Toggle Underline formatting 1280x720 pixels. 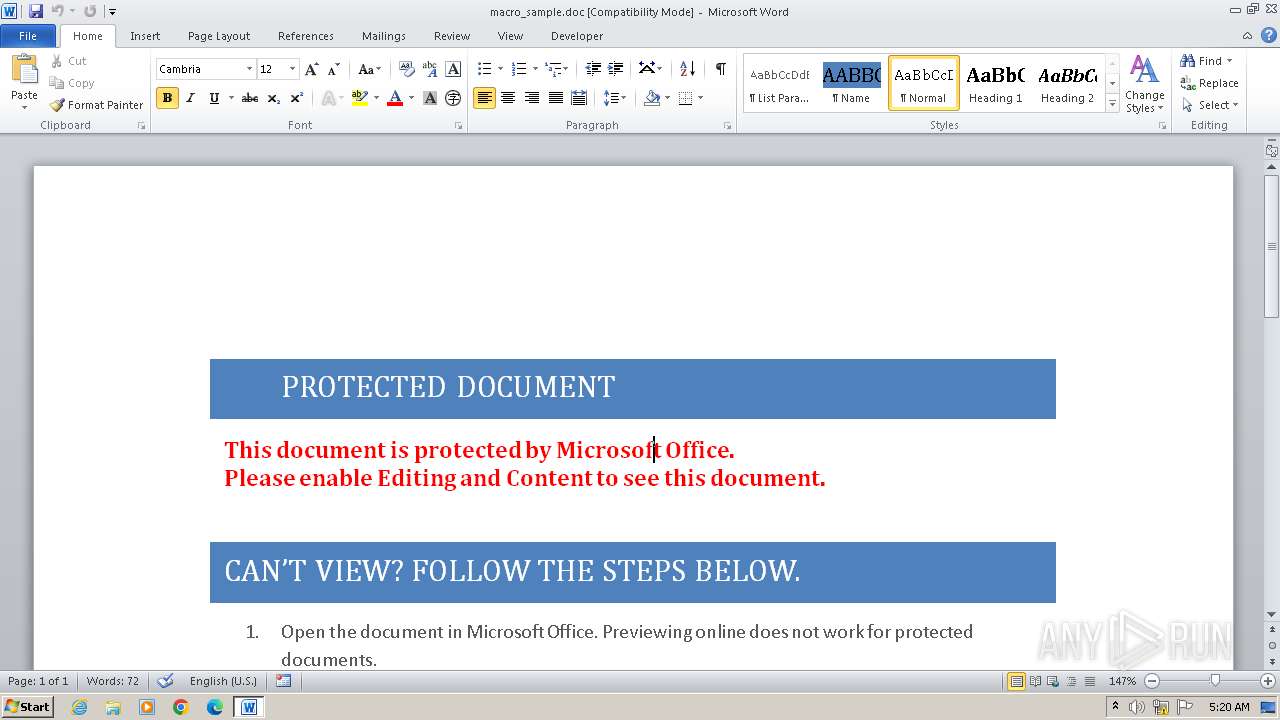click(x=213, y=98)
